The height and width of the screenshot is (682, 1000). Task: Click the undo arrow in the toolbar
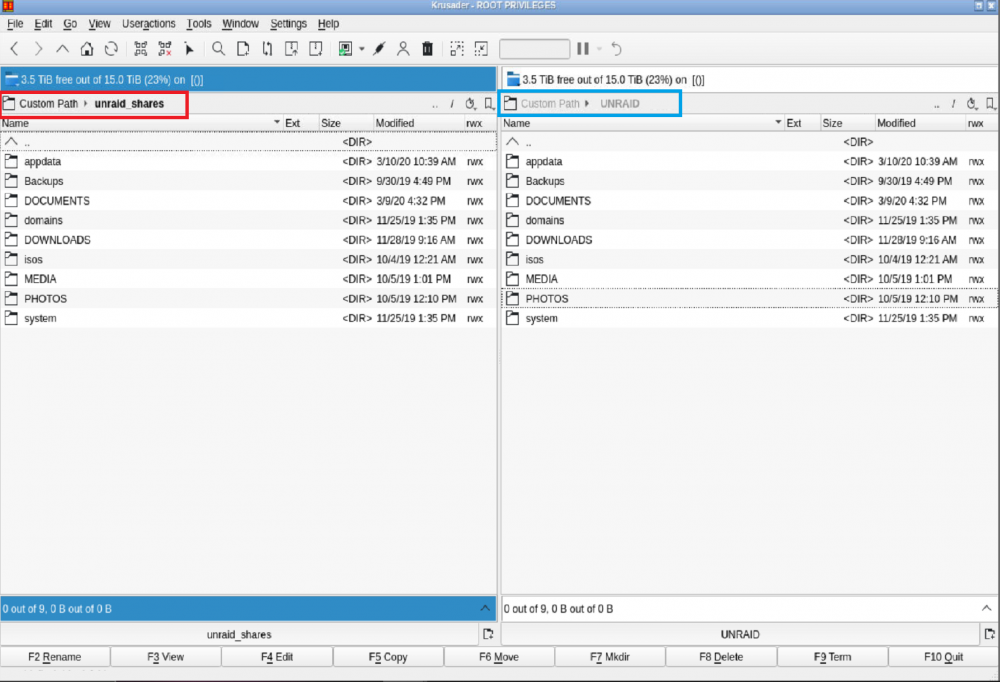(x=616, y=48)
